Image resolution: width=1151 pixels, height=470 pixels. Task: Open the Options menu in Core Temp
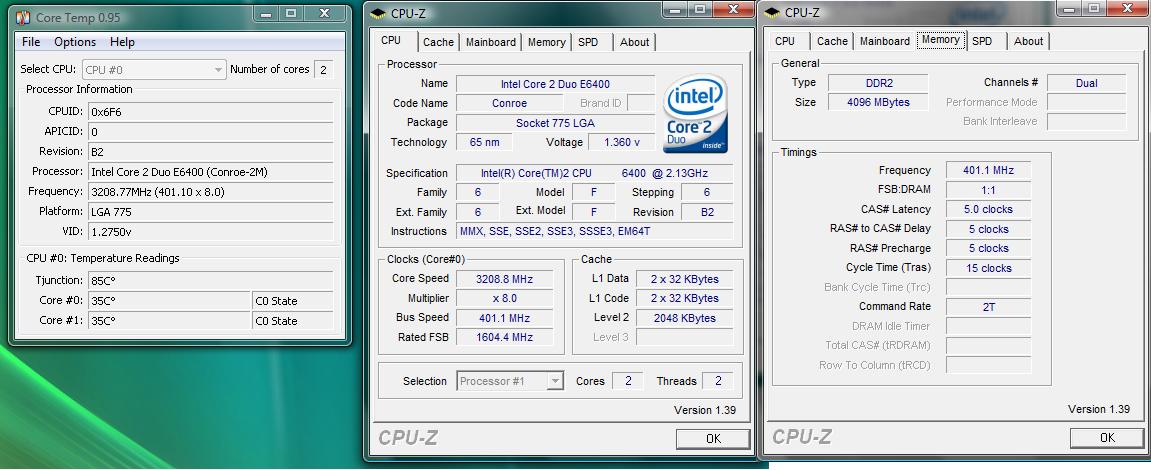[75, 42]
